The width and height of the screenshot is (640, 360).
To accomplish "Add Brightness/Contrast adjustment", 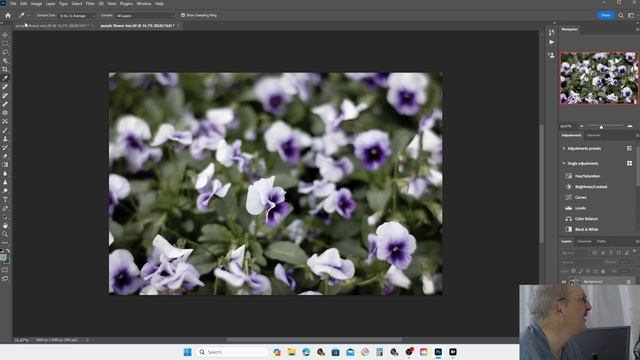I will click(x=590, y=187).
